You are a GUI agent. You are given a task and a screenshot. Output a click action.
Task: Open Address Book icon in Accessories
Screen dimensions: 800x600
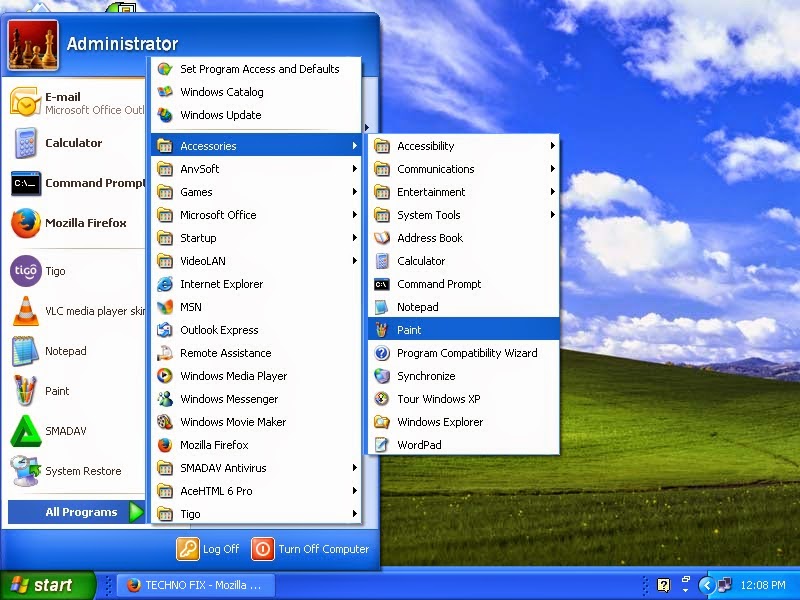pyautogui.click(x=382, y=238)
